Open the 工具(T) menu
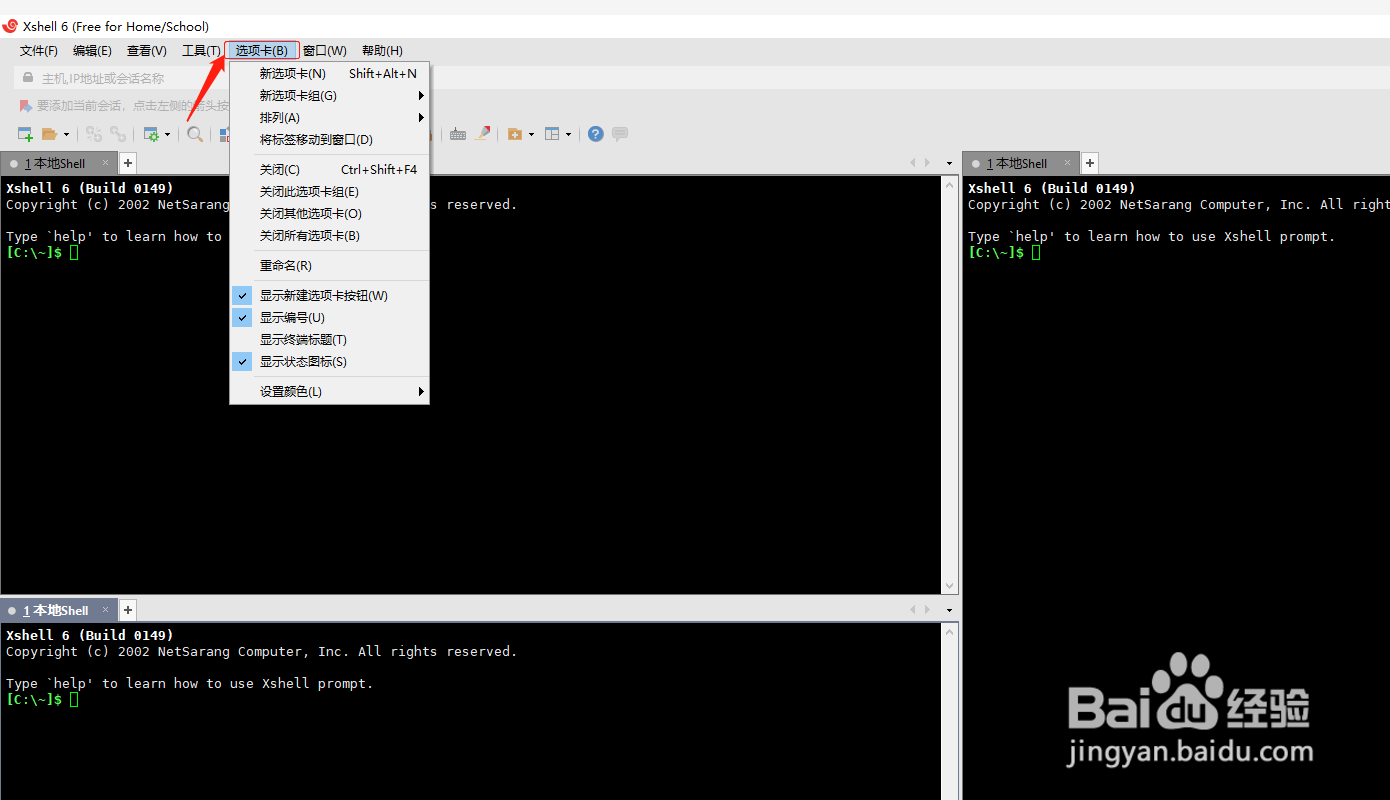This screenshot has height=800, width=1390. pyautogui.click(x=201, y=51)
